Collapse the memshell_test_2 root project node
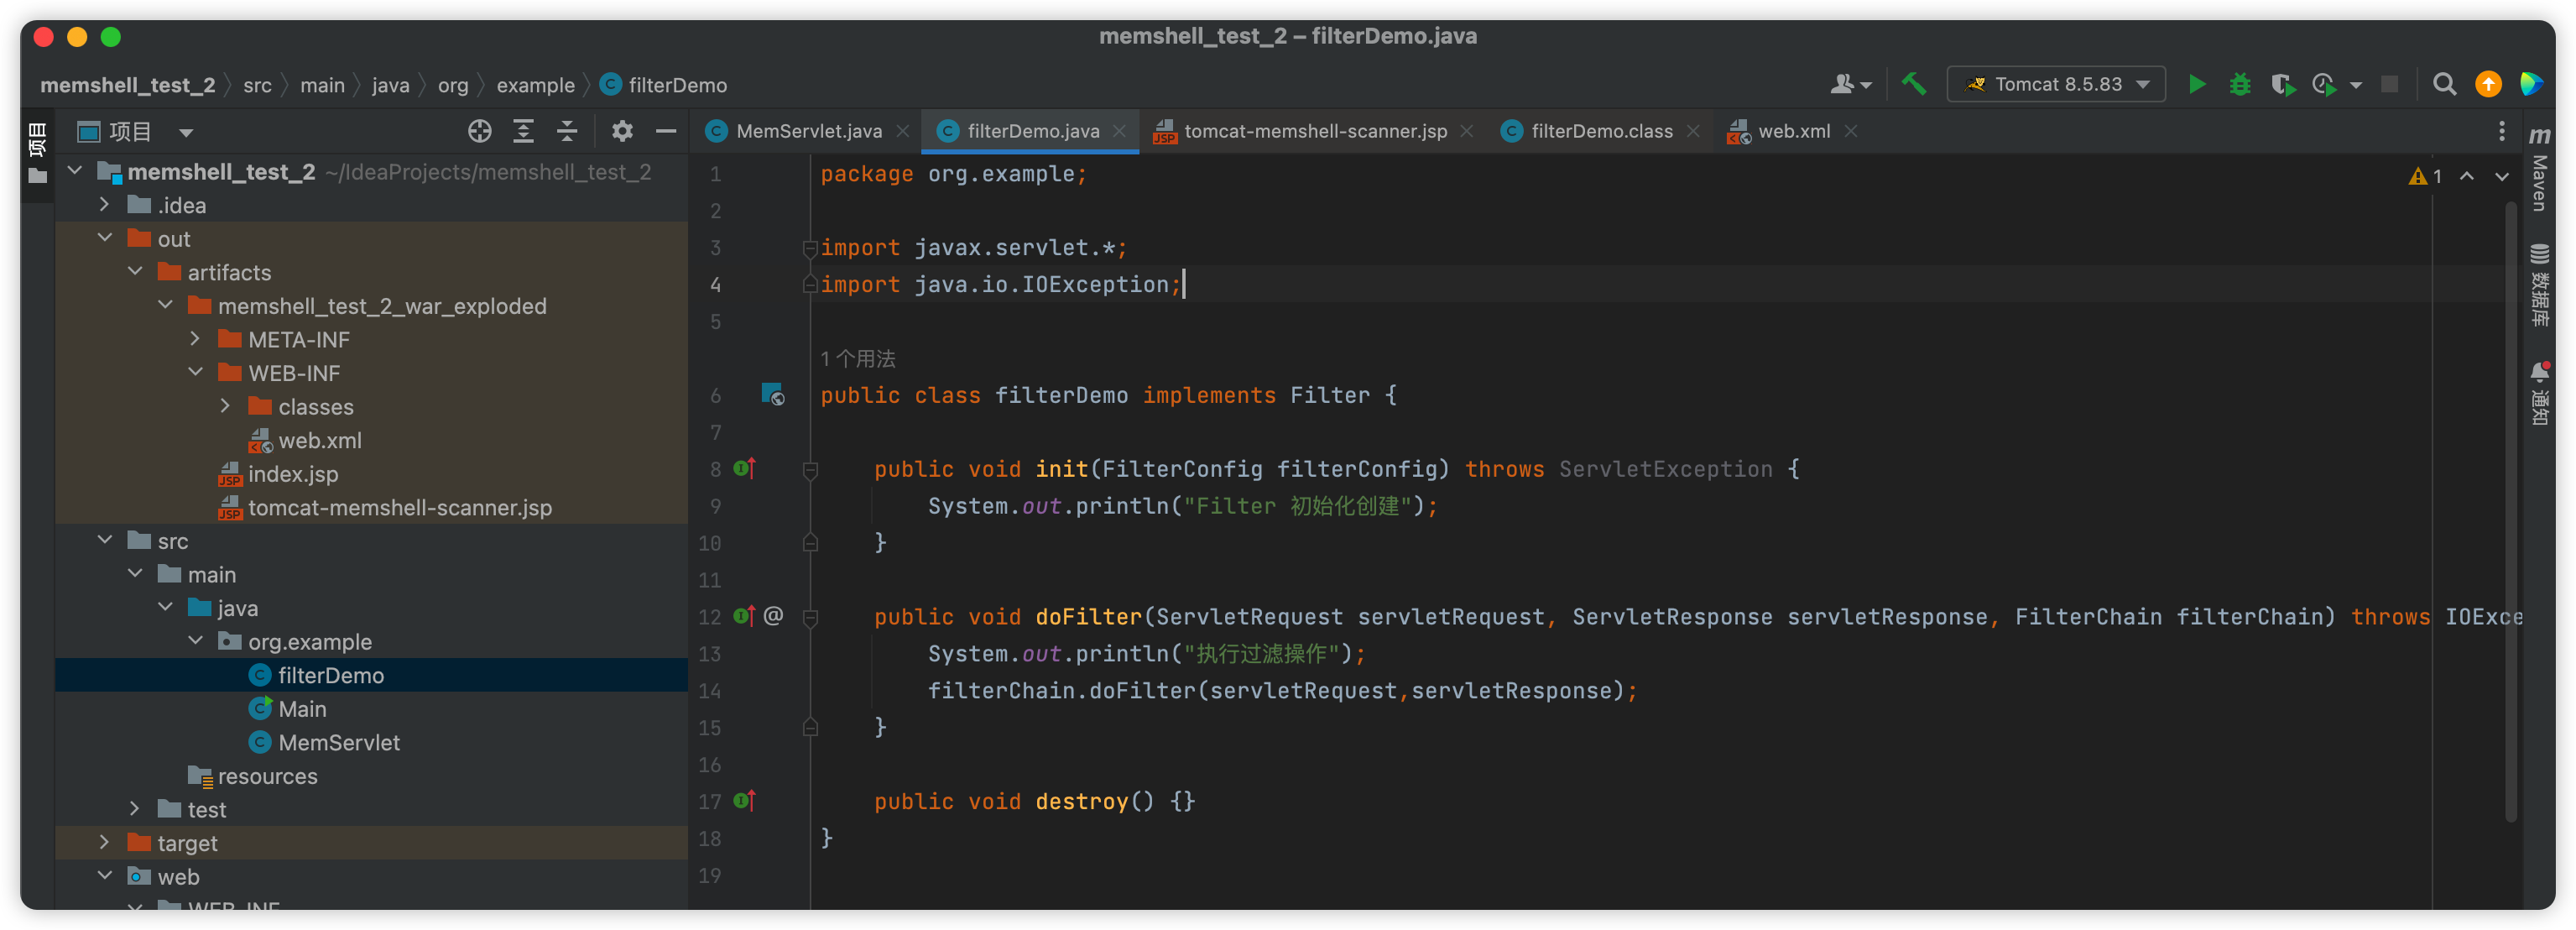The image size is (2576, 930). click(75, 171)
